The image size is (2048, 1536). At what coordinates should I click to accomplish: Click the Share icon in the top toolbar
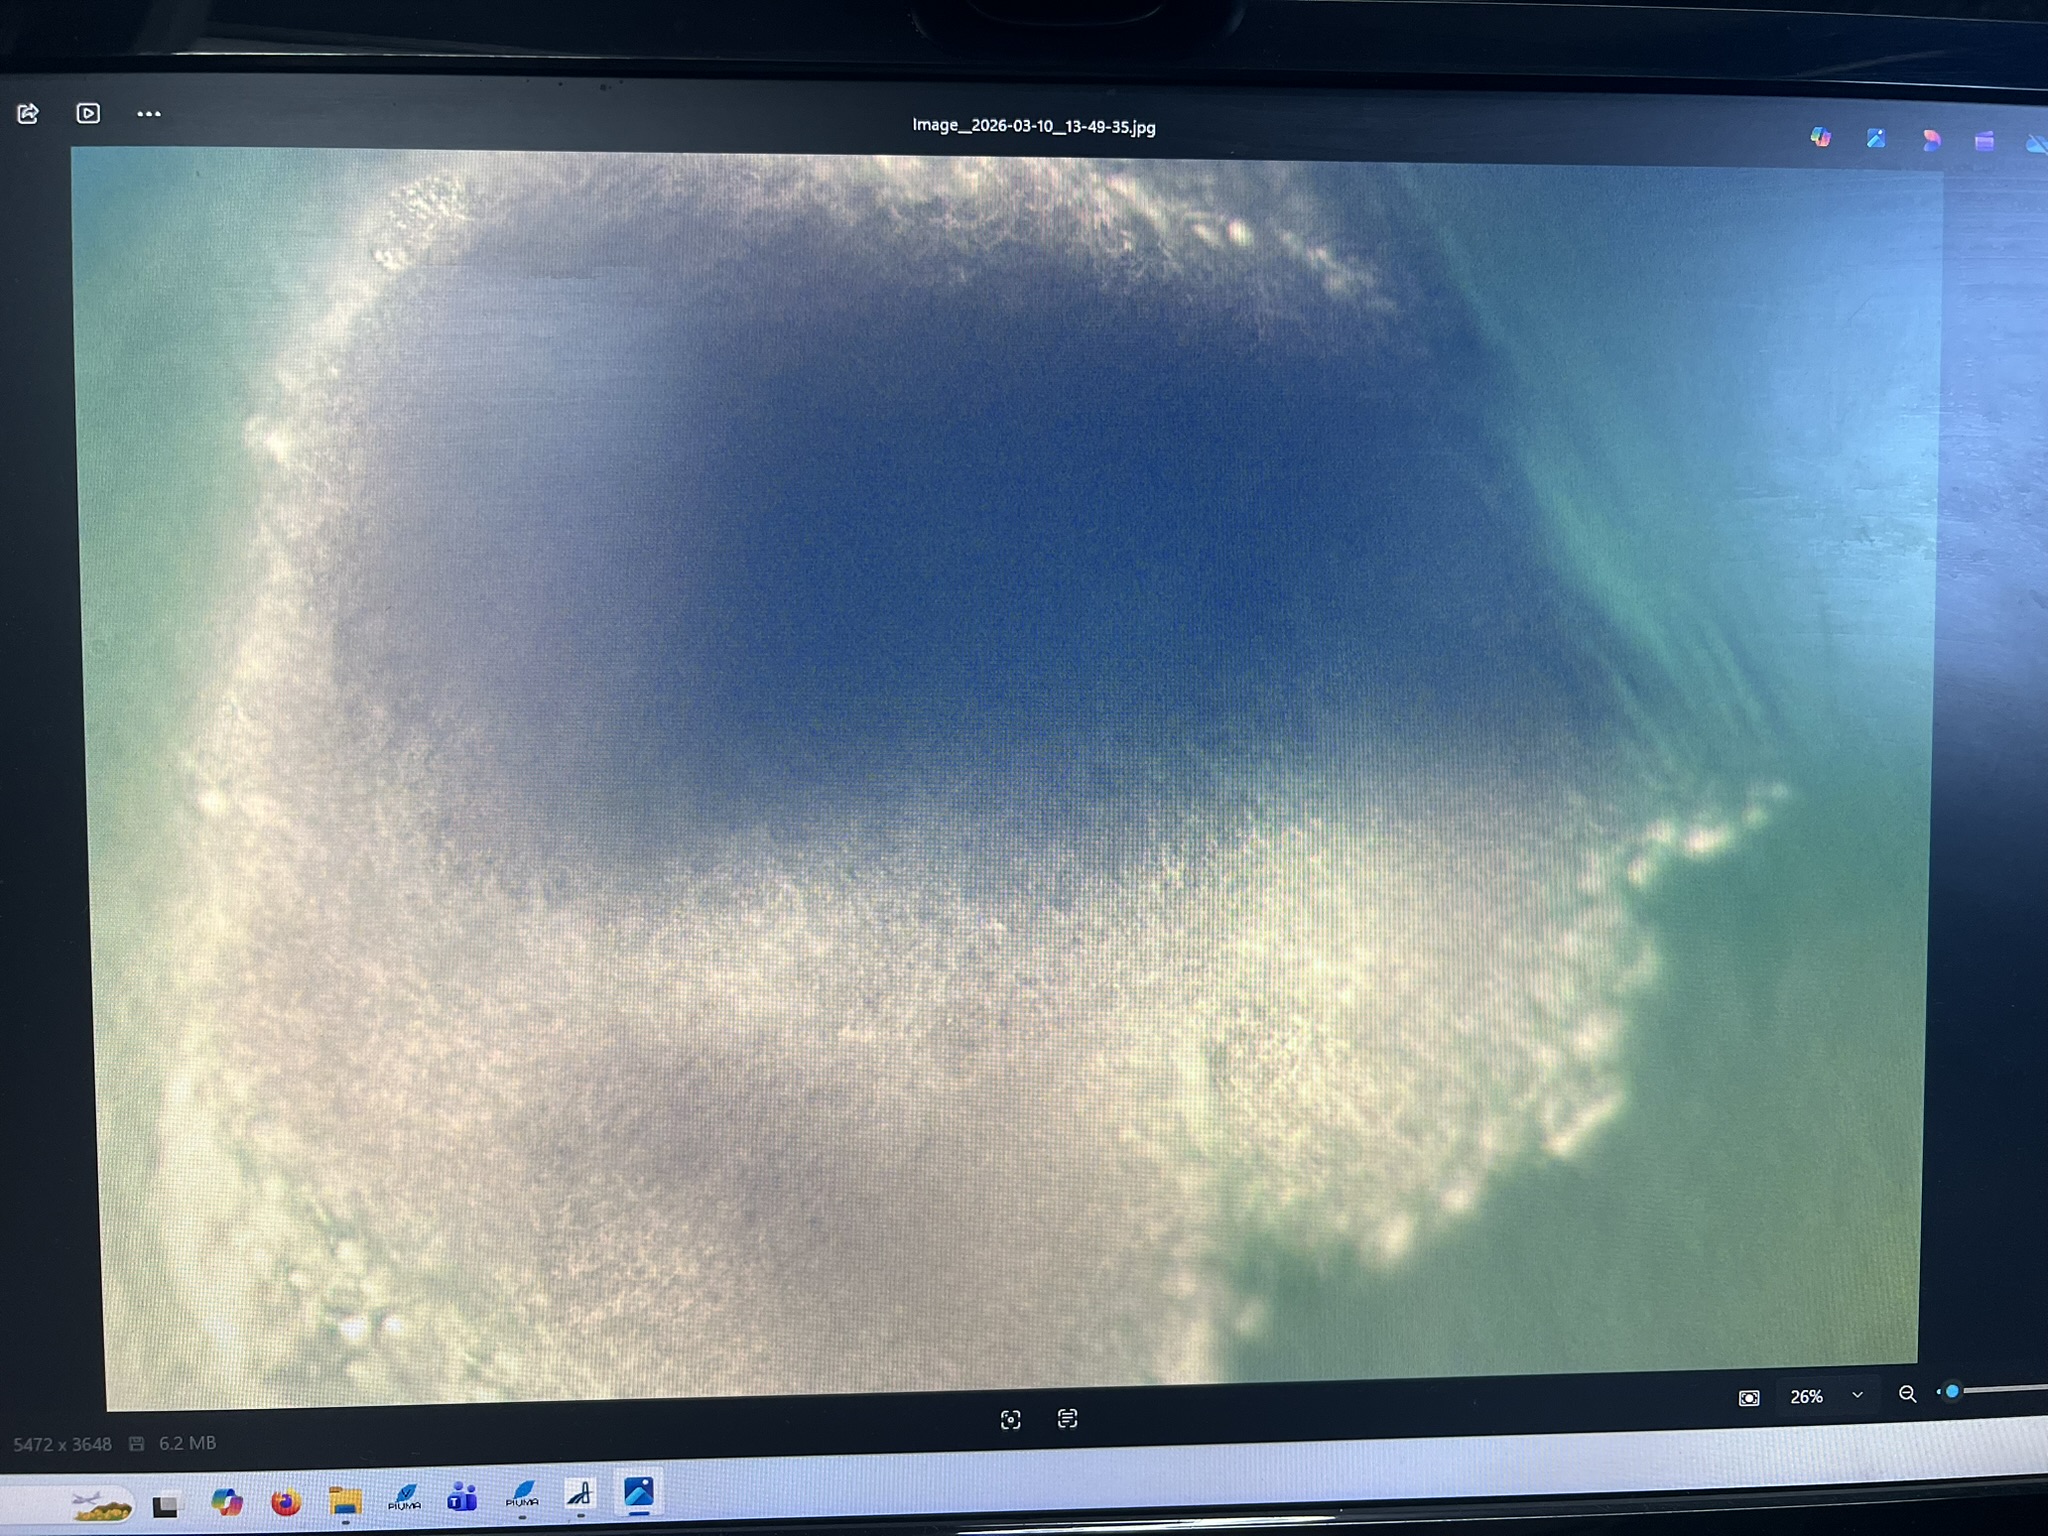click(28, 113)
